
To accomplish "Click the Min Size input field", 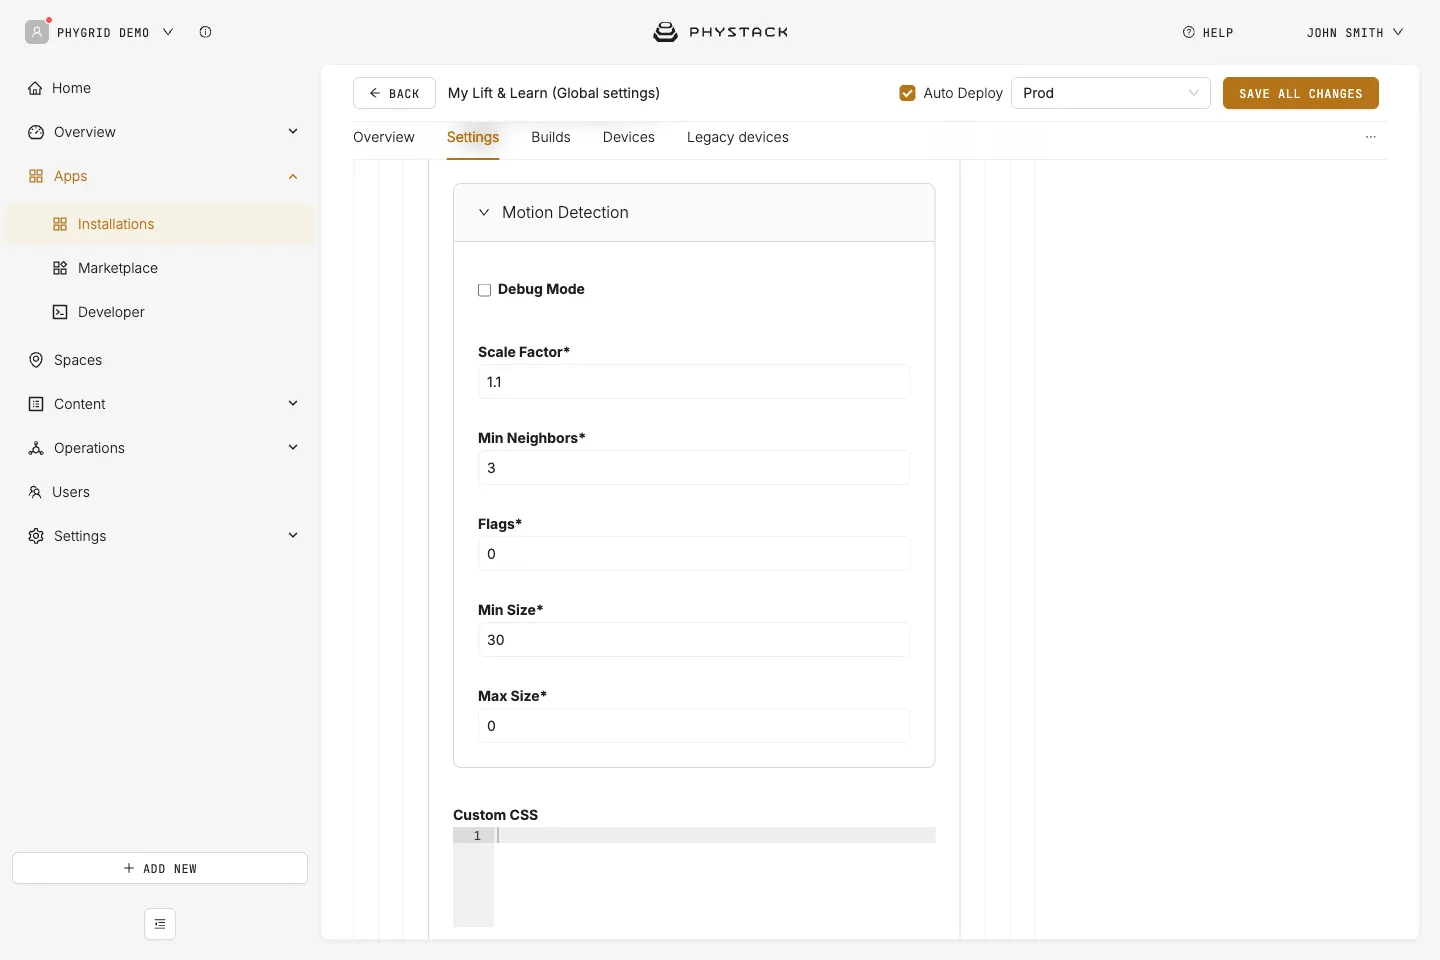I will point(694,640).
